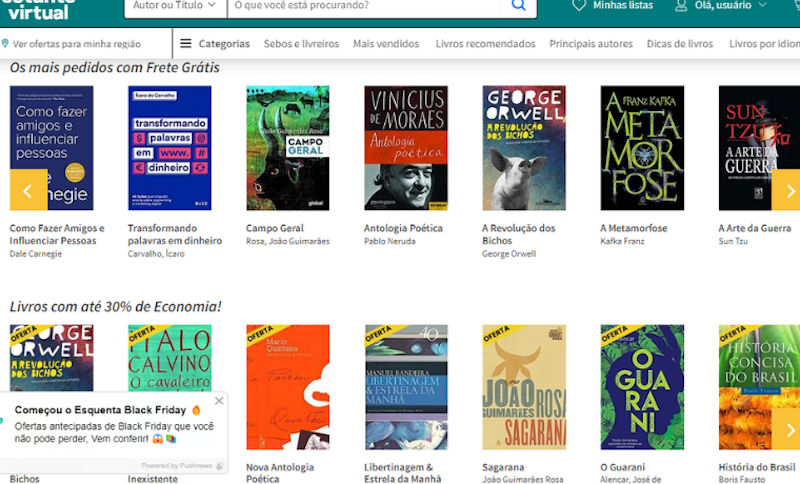Open the Mario Quintana orange cover

point(288,387)
